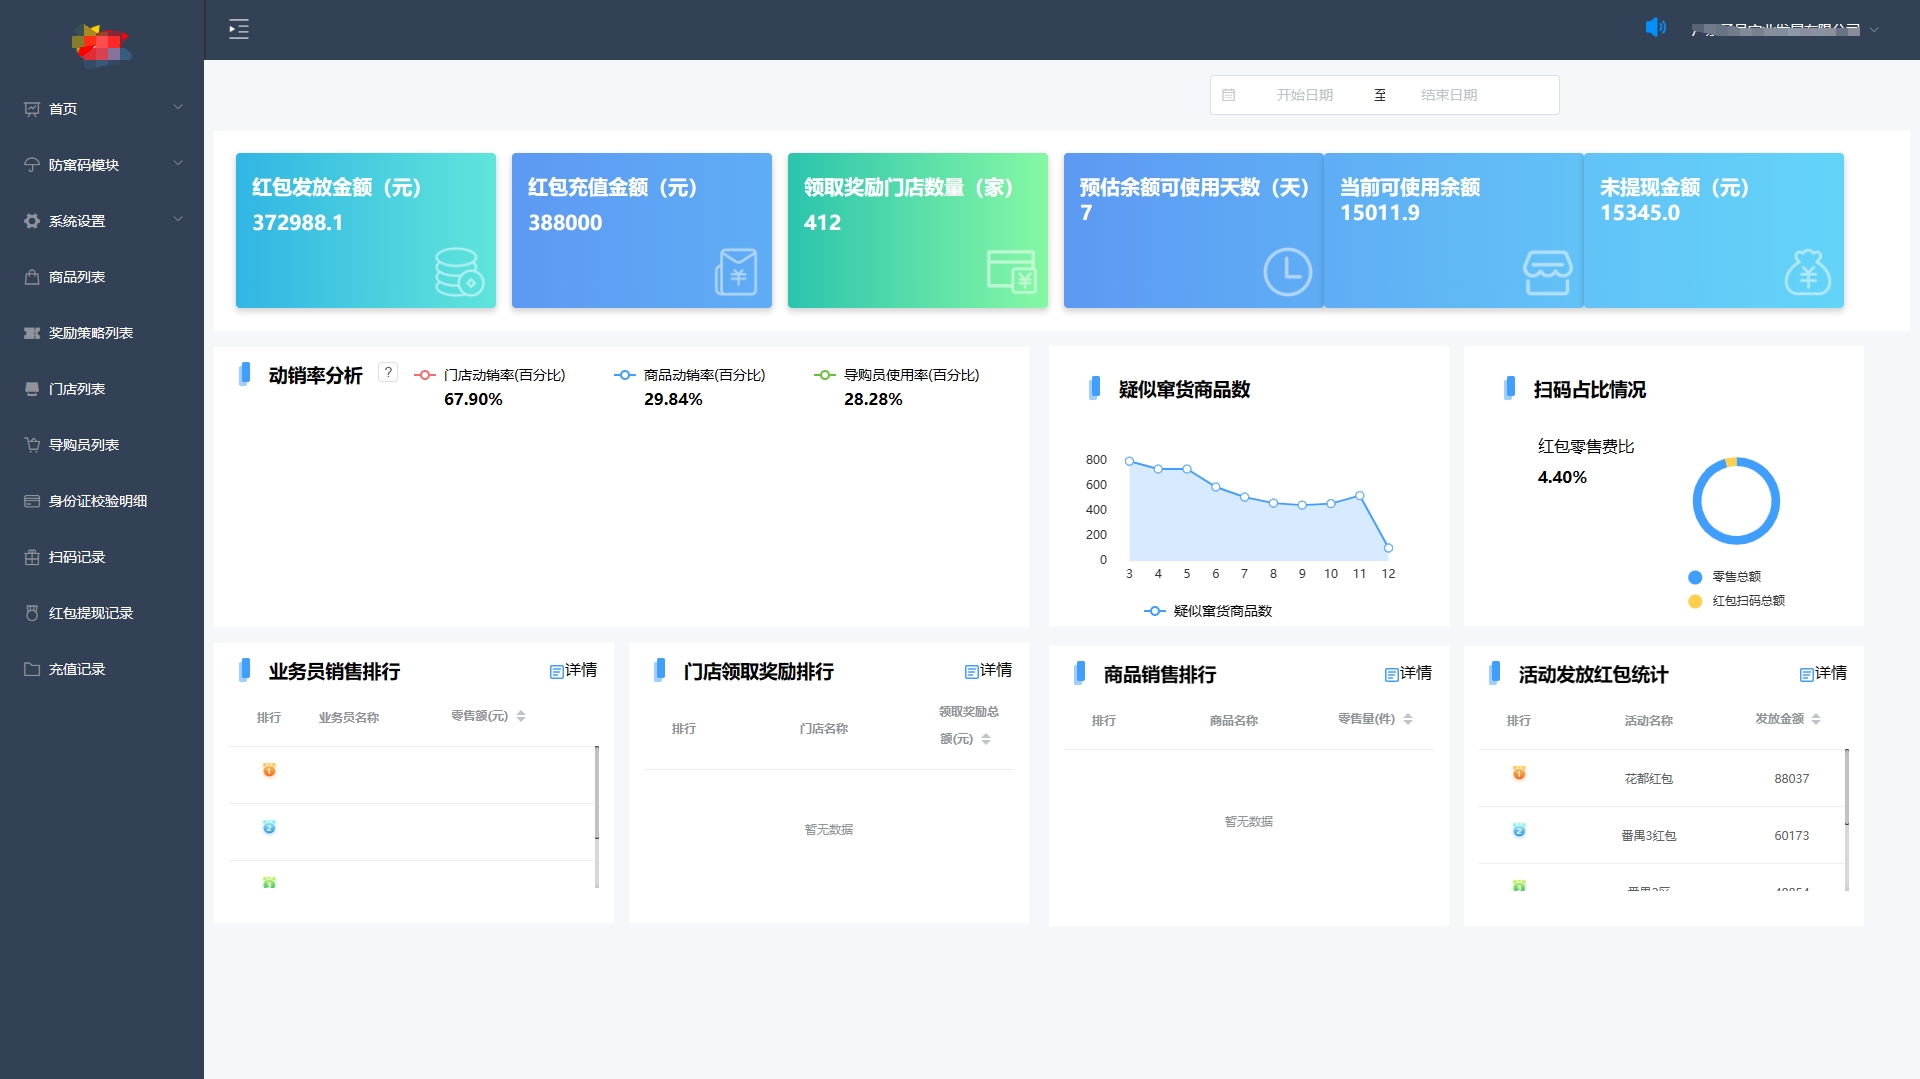The width and height of the screenshot is (1920, 1079).
Task: Click the 4.40% 红包零售费比 value
Action: pyautogui.click(x=1562, y=478)
